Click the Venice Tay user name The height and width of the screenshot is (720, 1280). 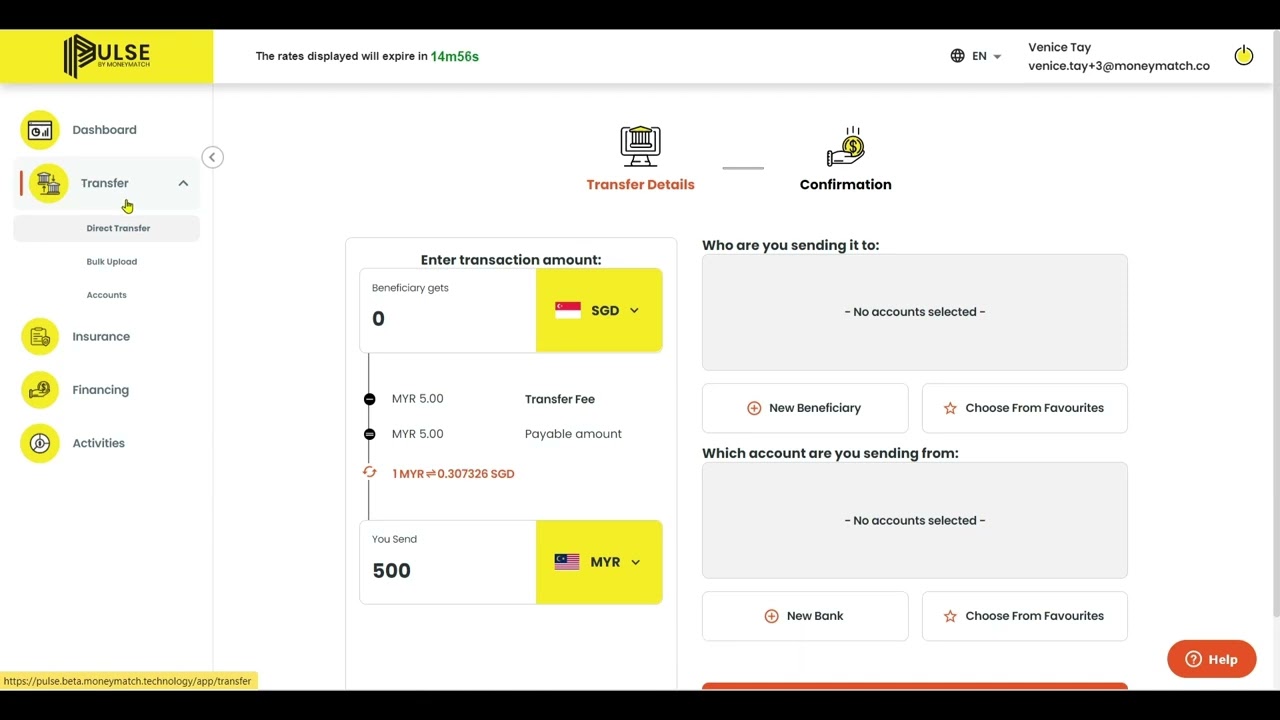tap(1059, 47)
